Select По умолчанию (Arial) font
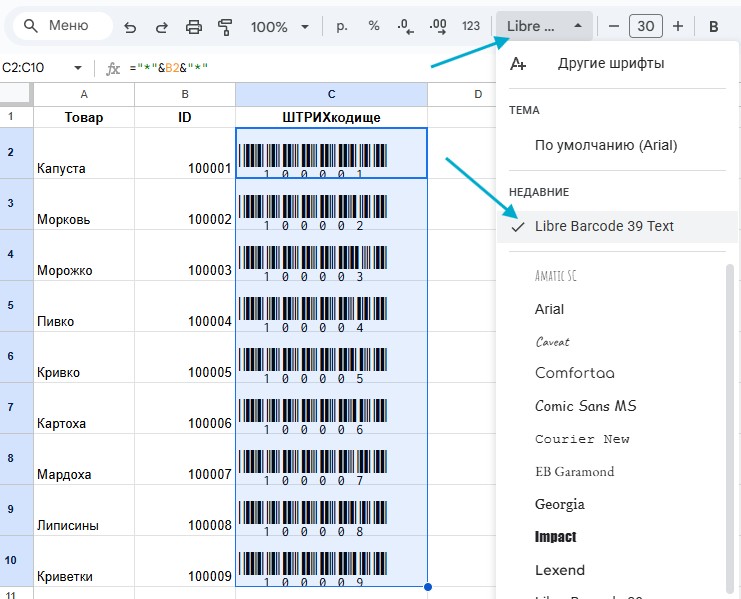This screenshot has width=741, height=599. [x=606, y=145]
